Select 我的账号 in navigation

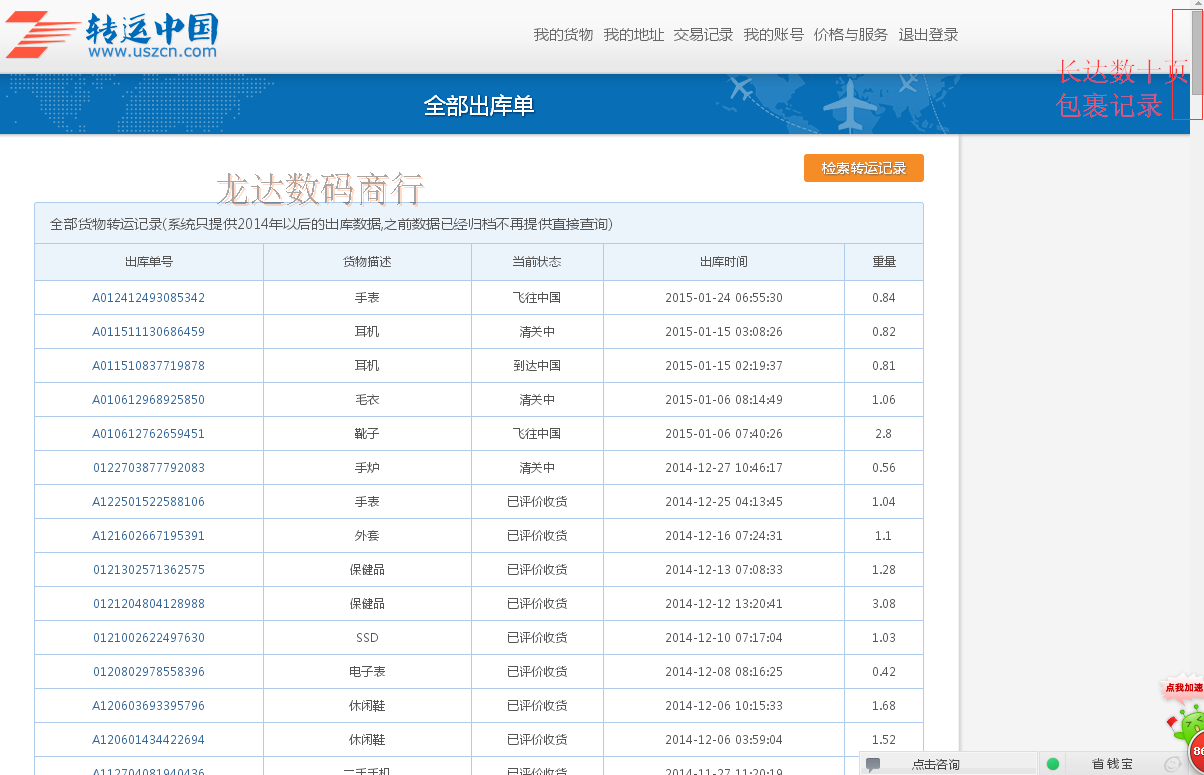coord(773,35)
